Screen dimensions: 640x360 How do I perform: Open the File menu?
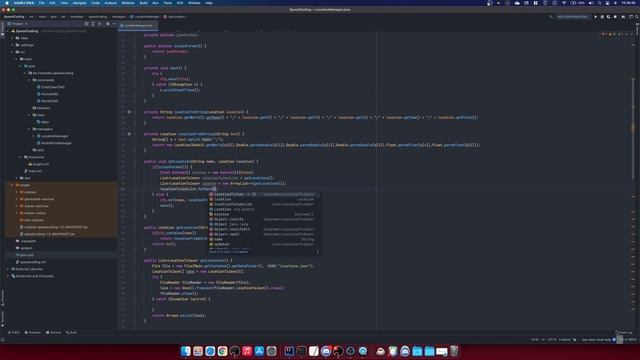tap(42, 3)
